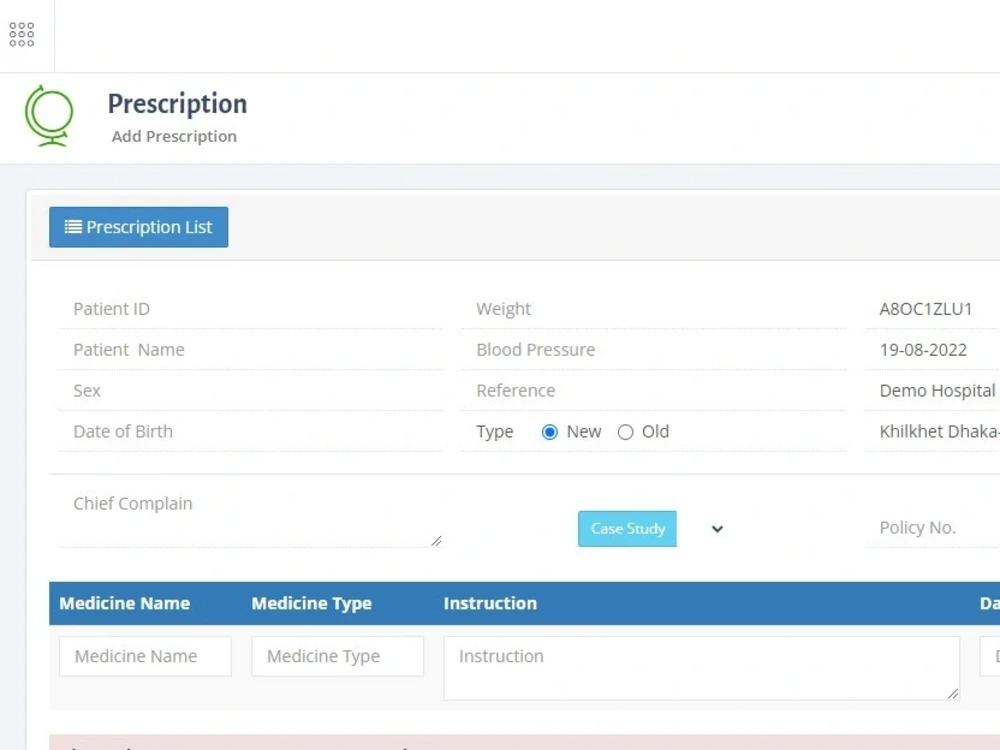Expand the chevron next to Case Study
This screenshot has height=750, width=1000.
click(716, 528)
